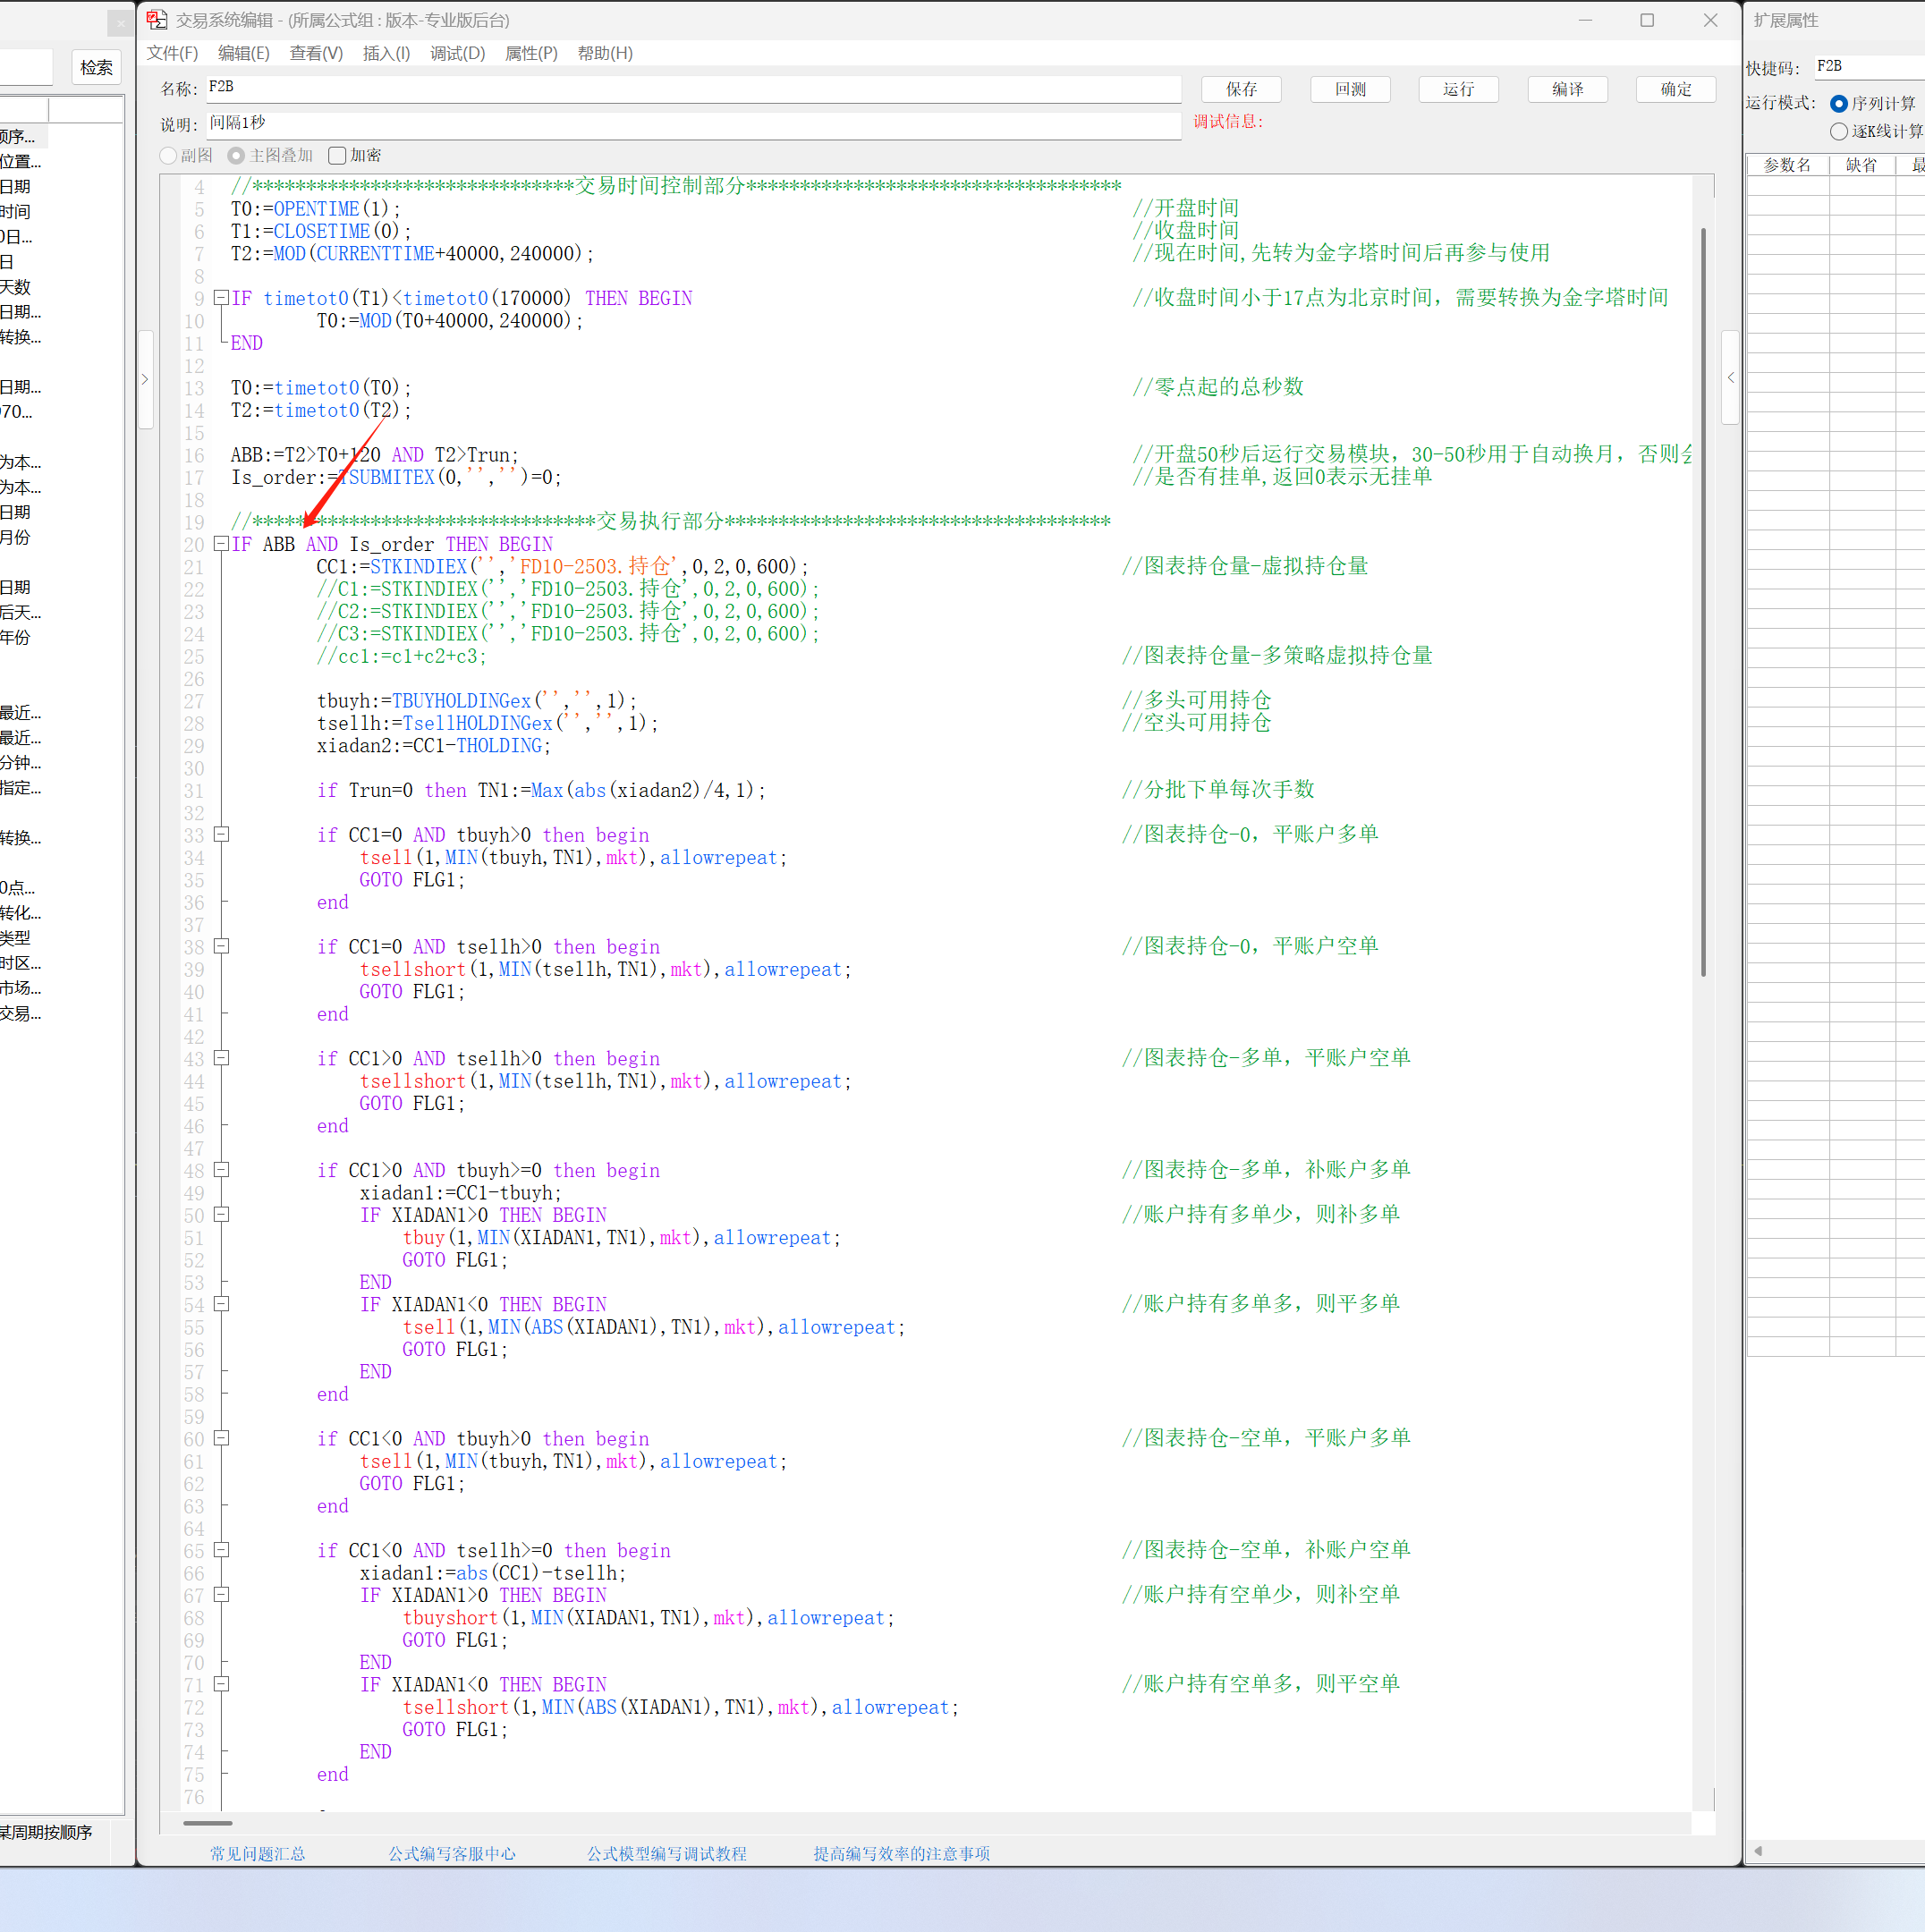The image size is (1925, 1932).
Task: Collapse code block at line 33
Action: click(x=221, y=834)
